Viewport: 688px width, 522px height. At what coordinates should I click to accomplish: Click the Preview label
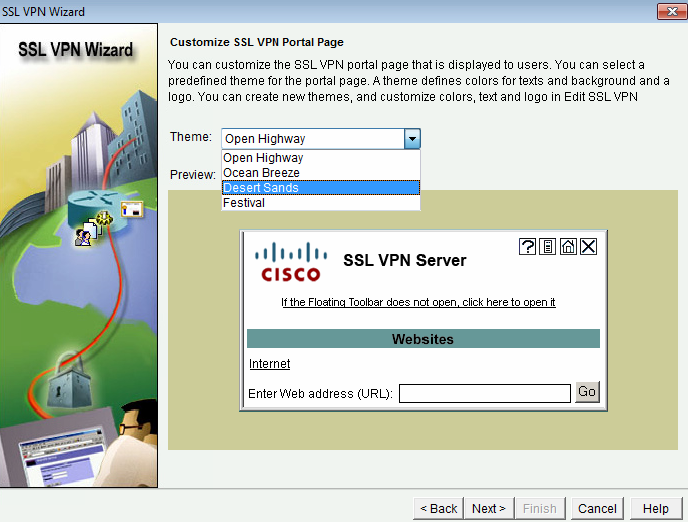193,175
